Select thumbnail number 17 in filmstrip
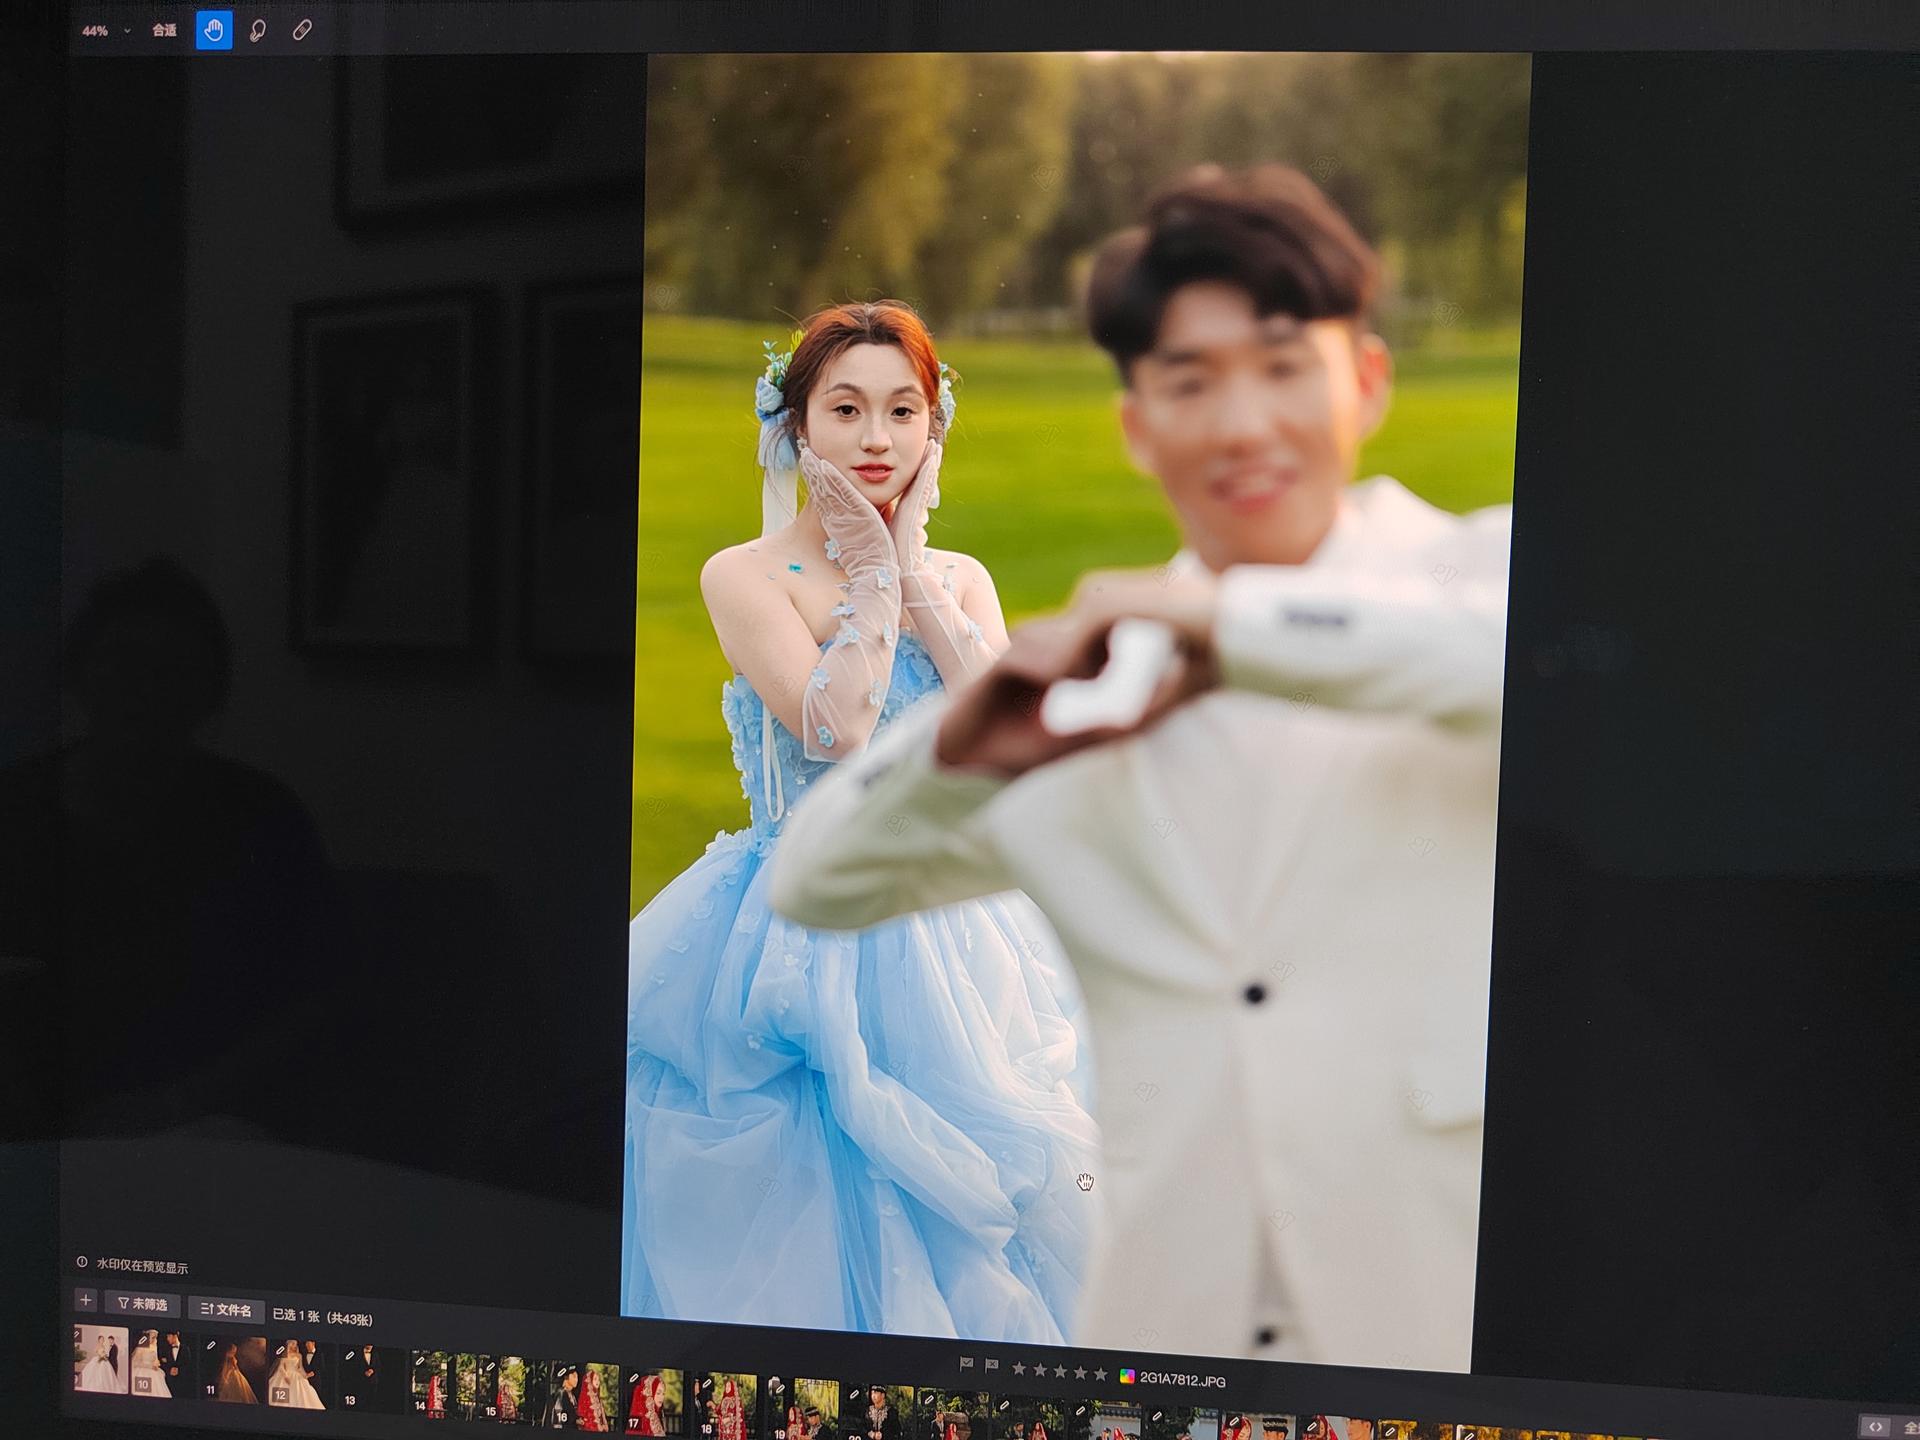The width and height of the screenshot is (1920, 1440). click(x=657, y=1402)
